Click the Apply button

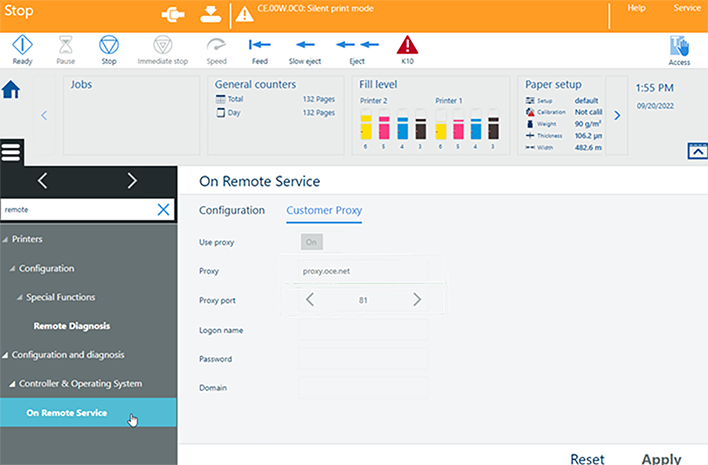[x=661, y=458]
